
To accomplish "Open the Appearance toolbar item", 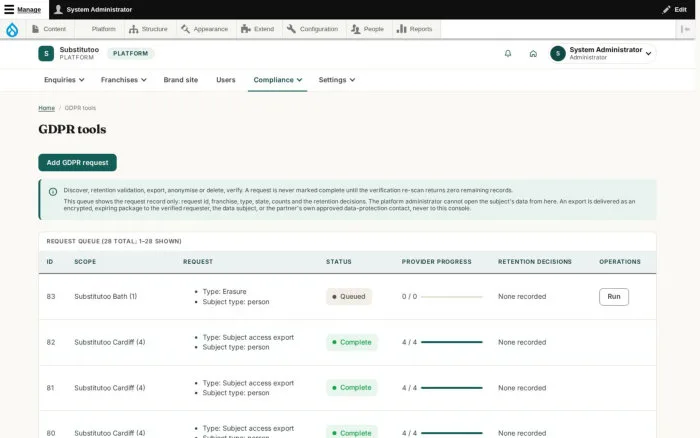I will [204, 29].
